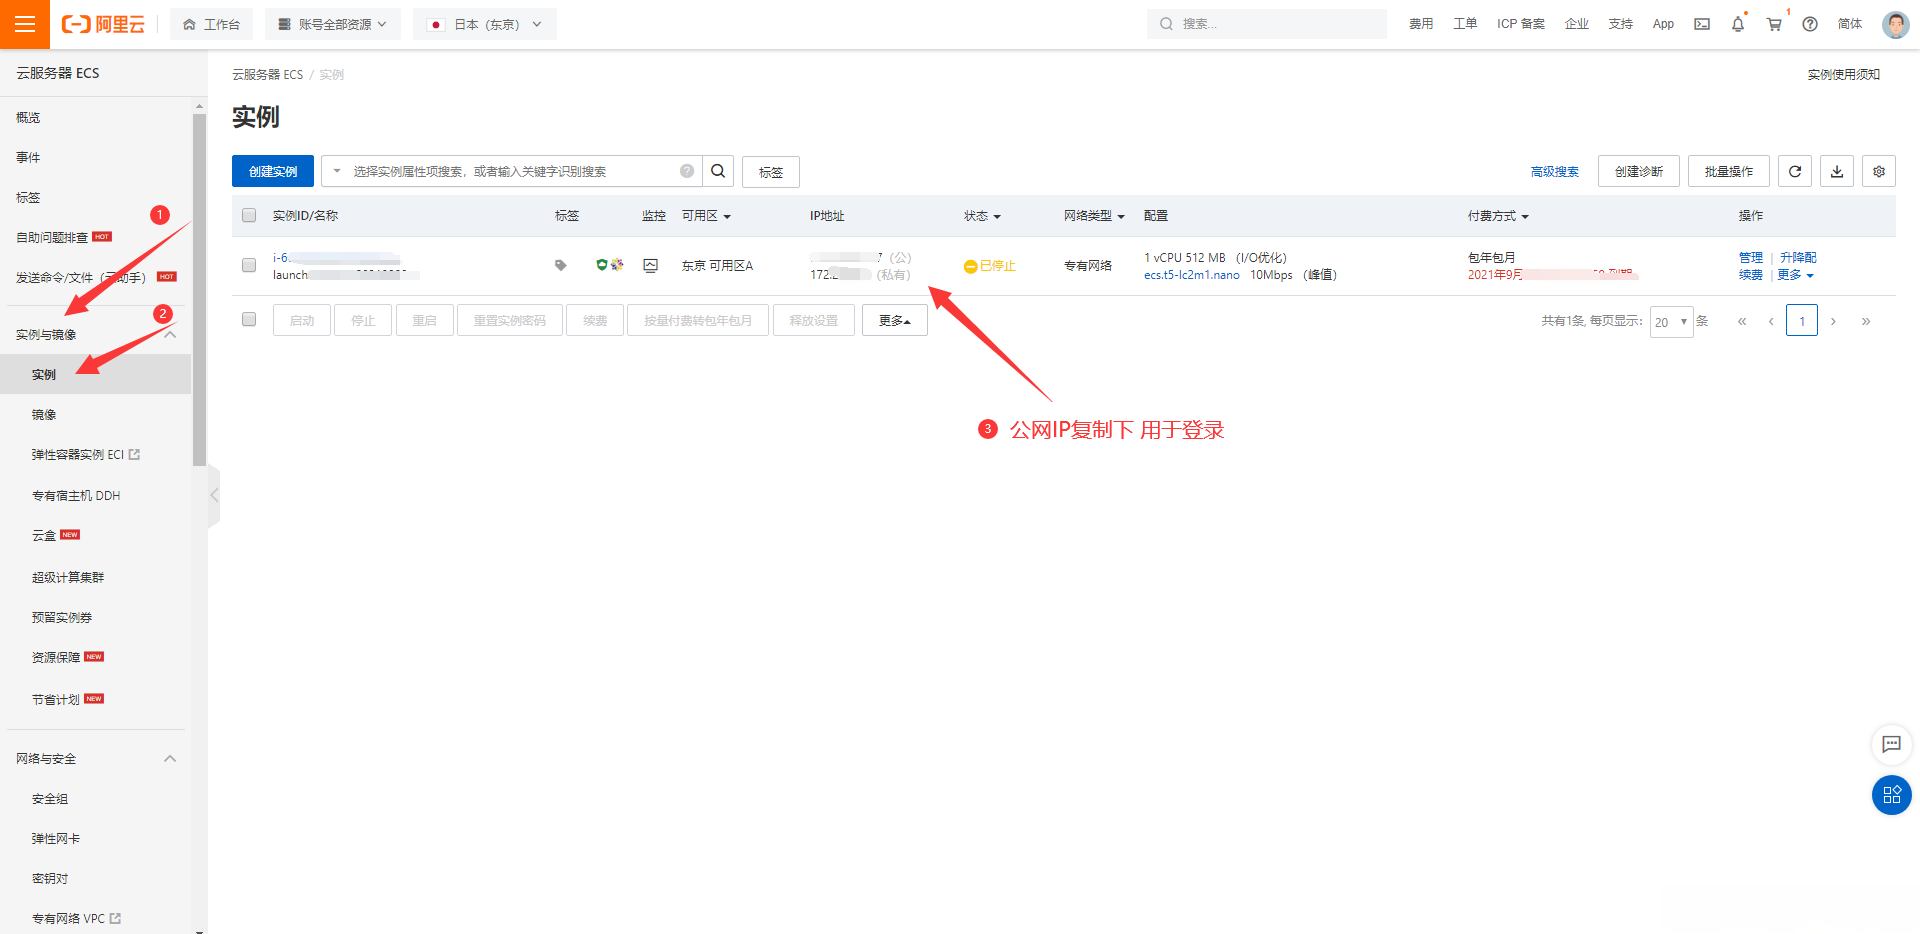Open 安全组 in the sidebar

(50, 798)
